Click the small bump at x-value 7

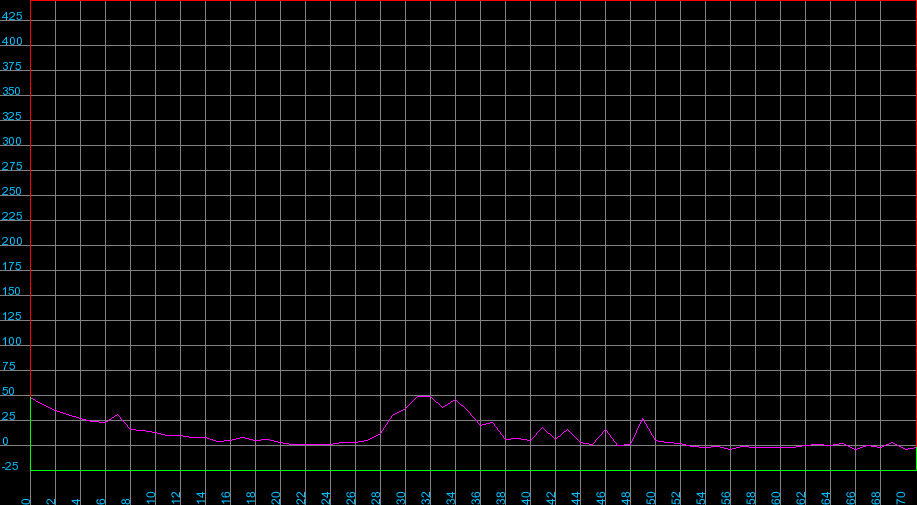[x=118, y=414]
